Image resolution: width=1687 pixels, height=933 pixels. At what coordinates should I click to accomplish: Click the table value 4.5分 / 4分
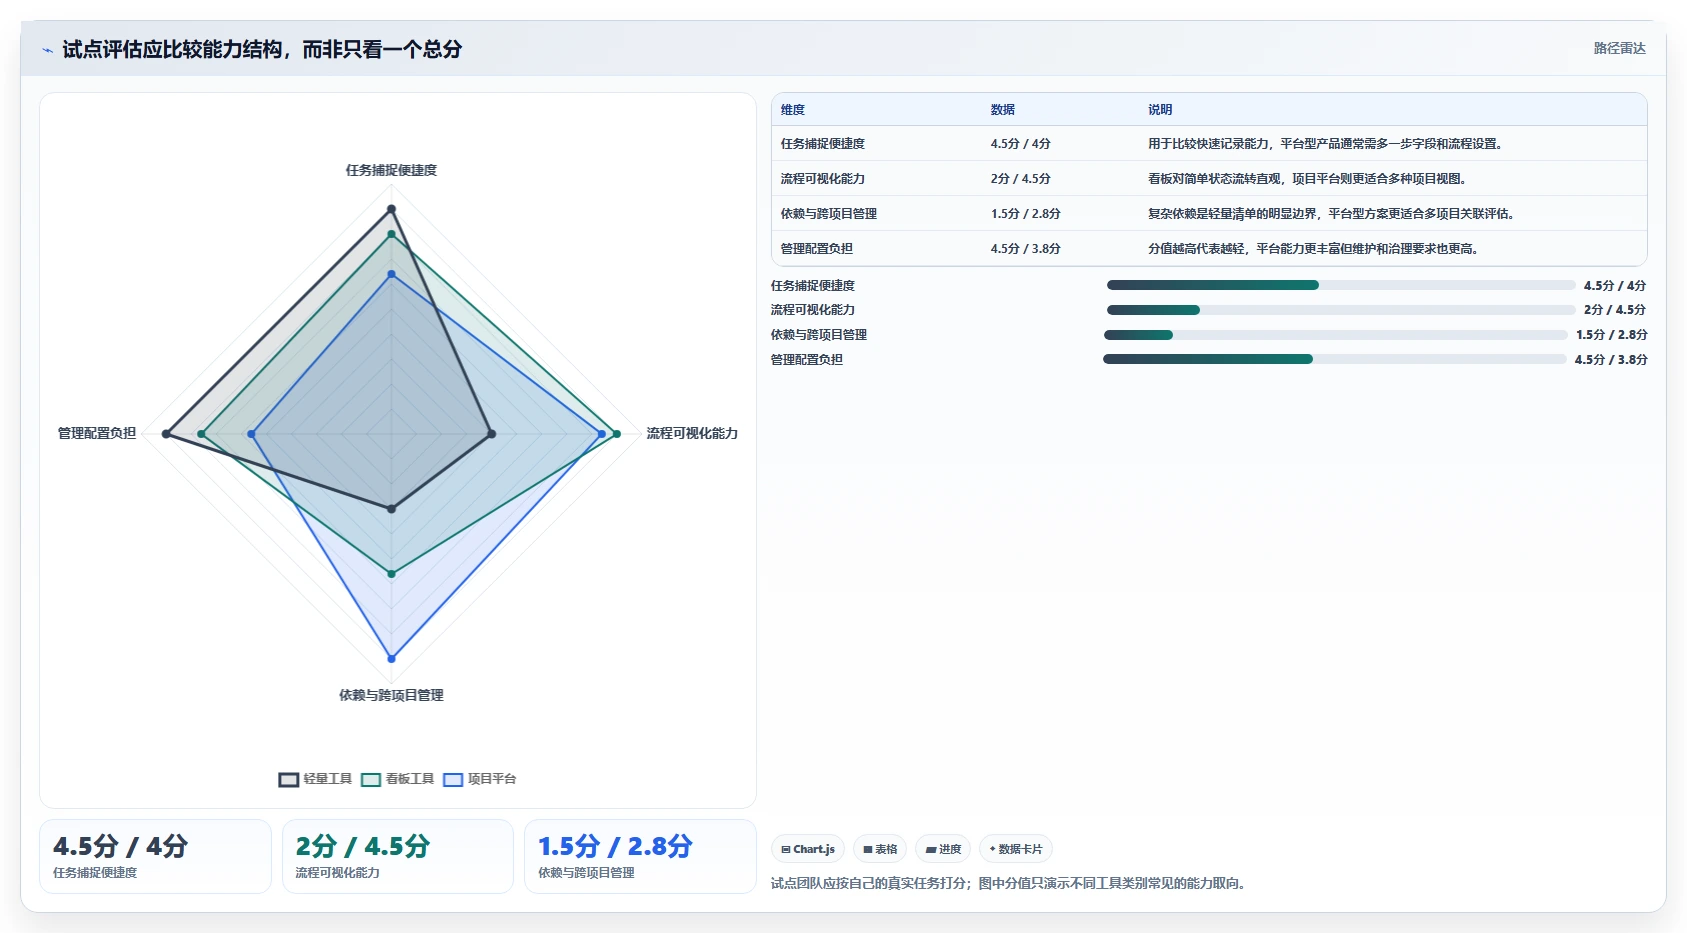(1021, 144)
